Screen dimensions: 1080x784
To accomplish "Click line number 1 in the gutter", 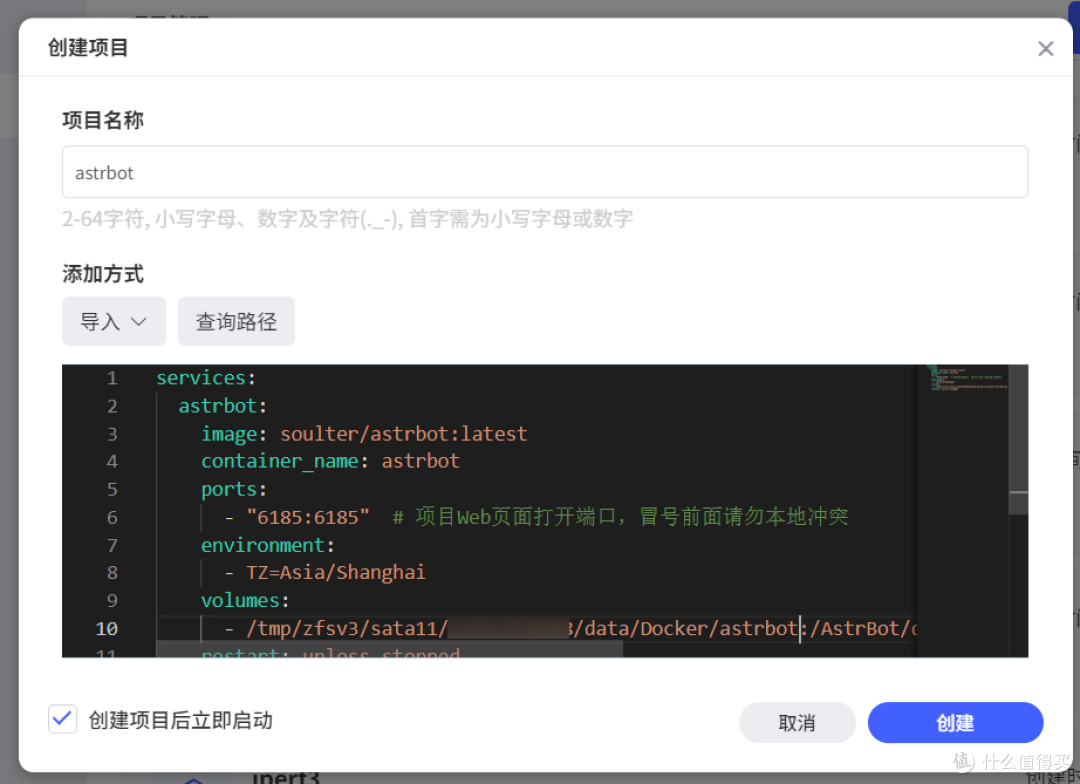I will click(112, 378).
